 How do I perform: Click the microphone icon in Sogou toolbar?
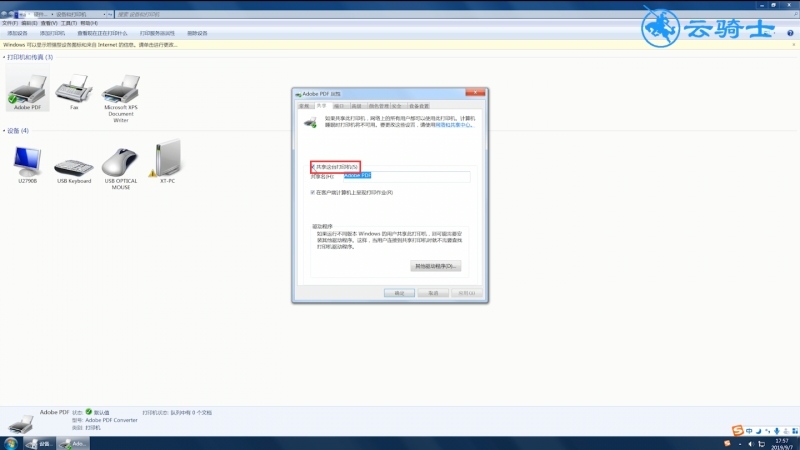coord(777,431)
